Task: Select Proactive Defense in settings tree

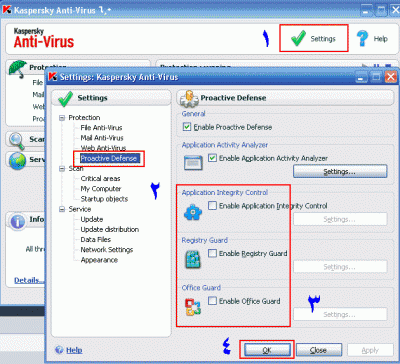Action: (109, 158)
